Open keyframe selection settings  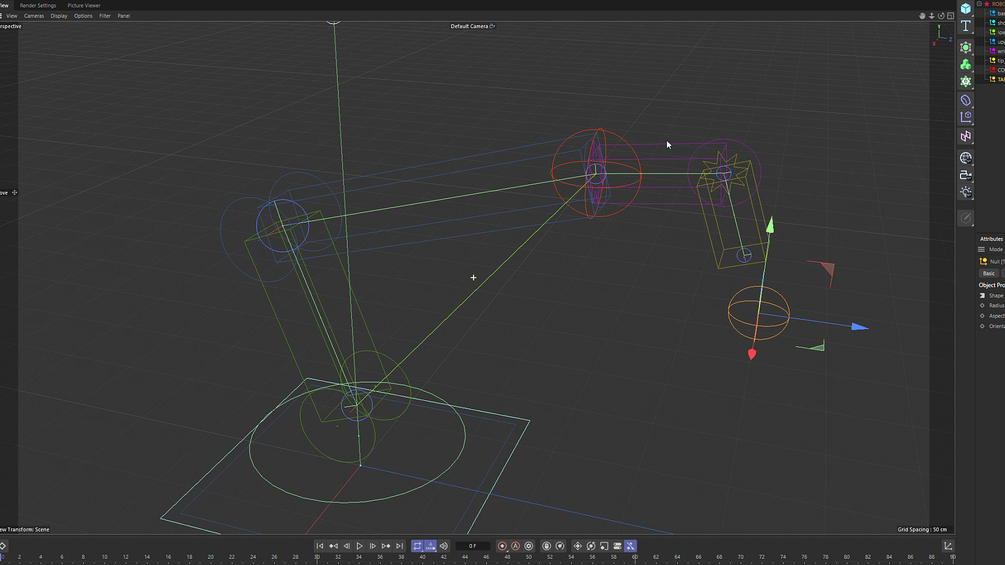tap(529, 546)
